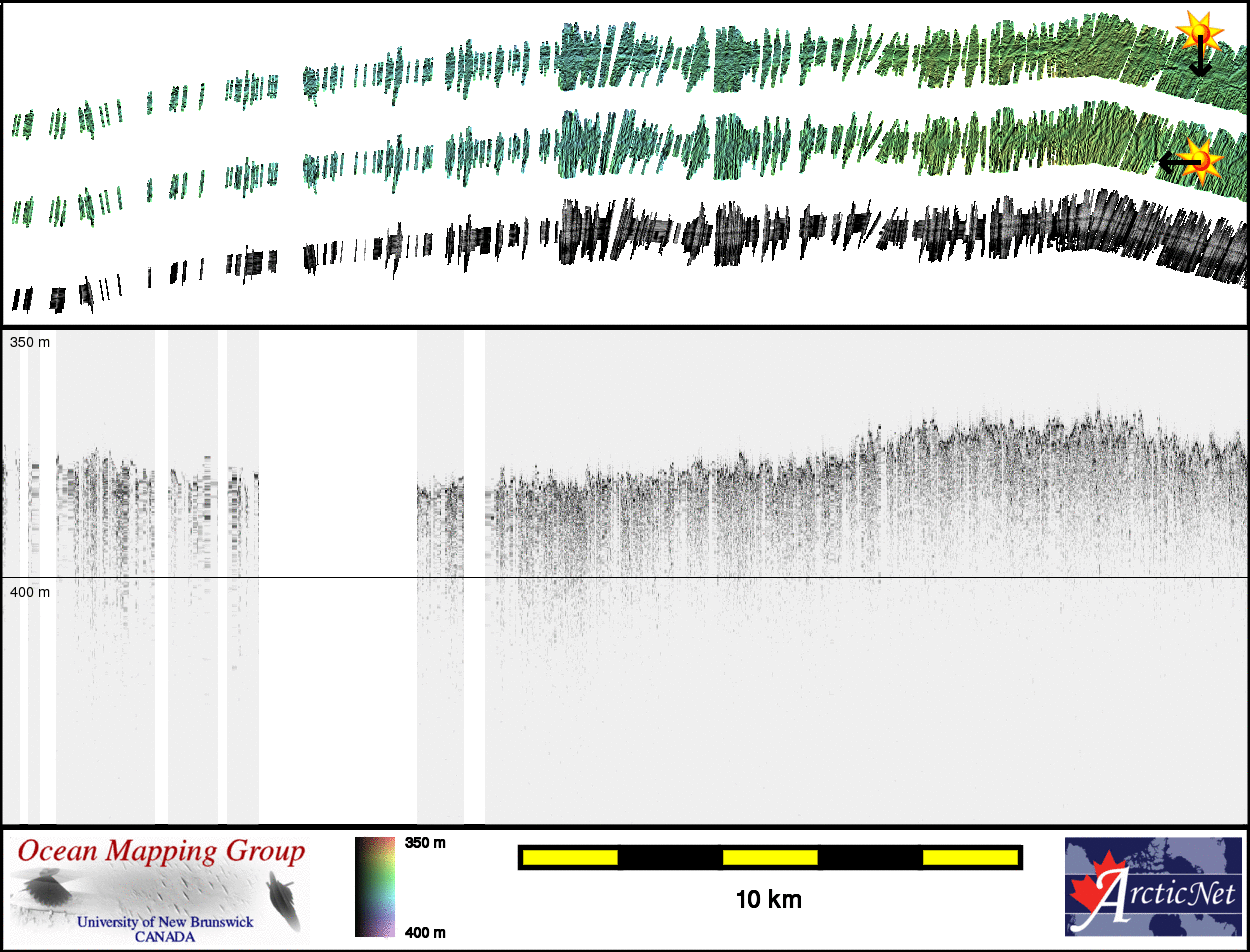The height and width of the screenshot is (952, 1250).
Task: Click the 10 km scale label
Action: pos(768,899)
